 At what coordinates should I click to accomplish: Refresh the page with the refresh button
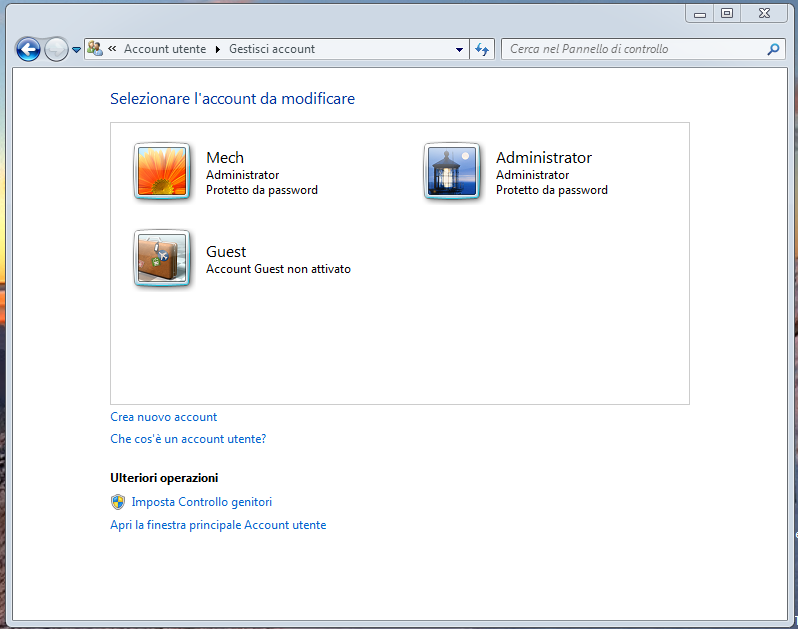pyautogui.click(x=483, y=49)
